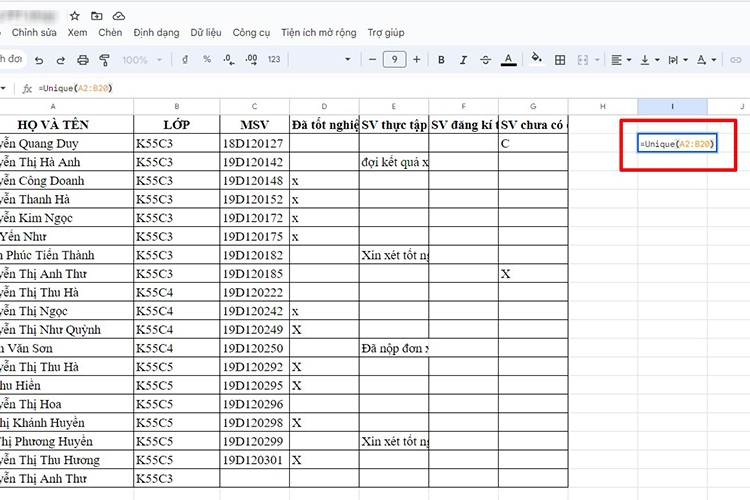Screen dimensions: 750x500
Task: Select the MSV header cell
Action: click(254, 124)
